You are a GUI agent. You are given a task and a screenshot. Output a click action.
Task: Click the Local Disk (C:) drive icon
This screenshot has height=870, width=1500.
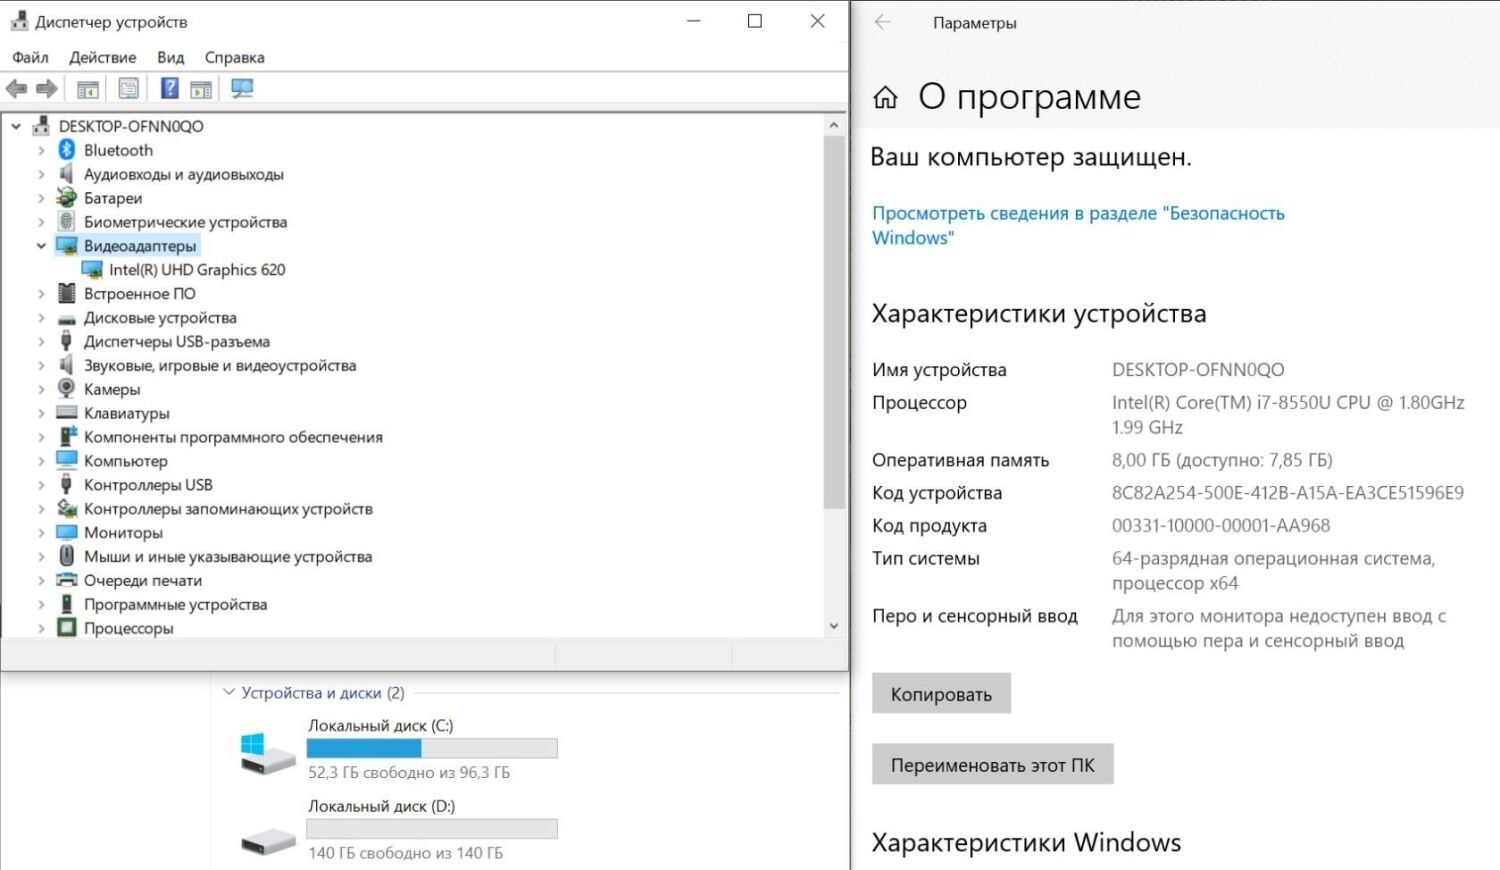coord(267,751)
